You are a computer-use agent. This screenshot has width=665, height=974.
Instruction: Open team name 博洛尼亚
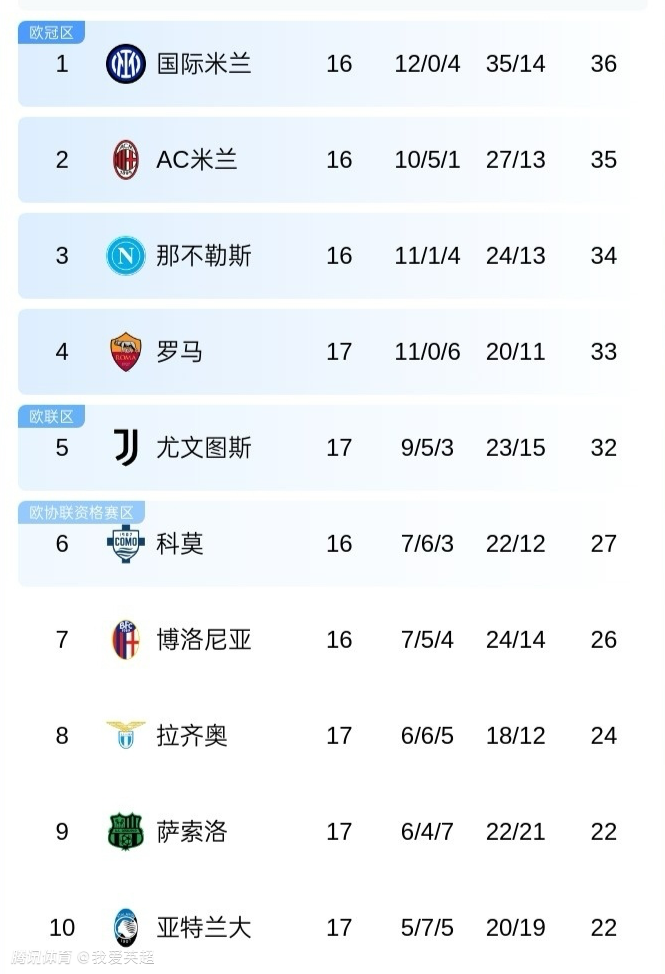(204, 640)
